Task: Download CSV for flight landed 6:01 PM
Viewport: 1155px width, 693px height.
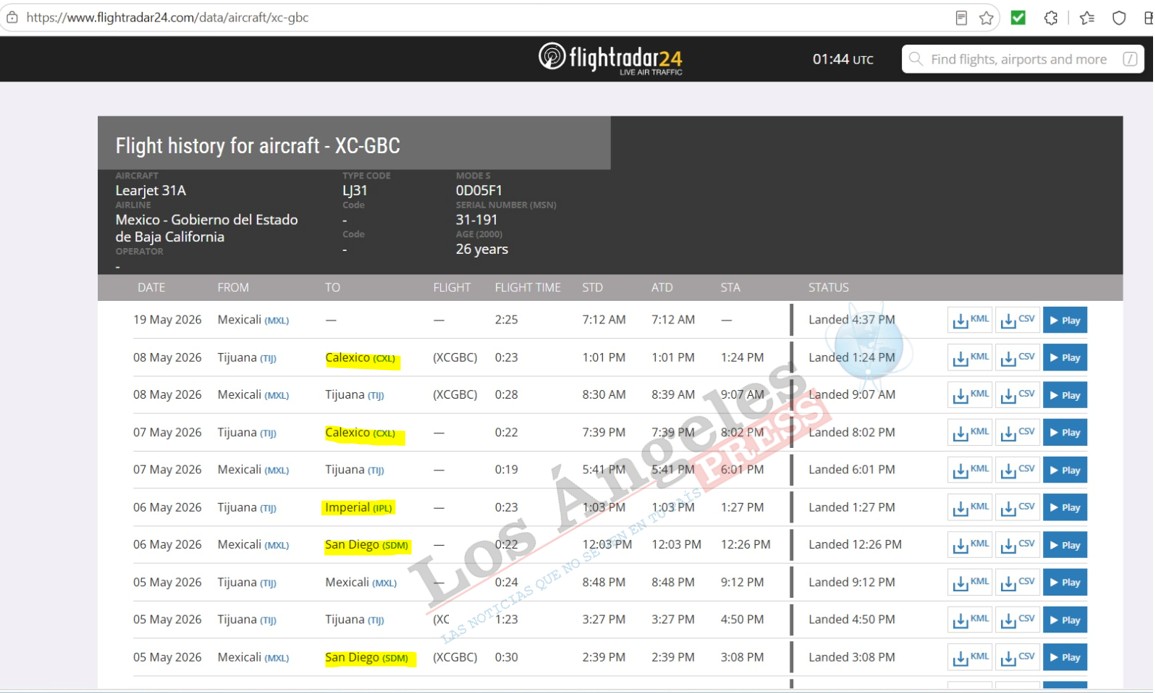Action: (x=1017, y=470)
